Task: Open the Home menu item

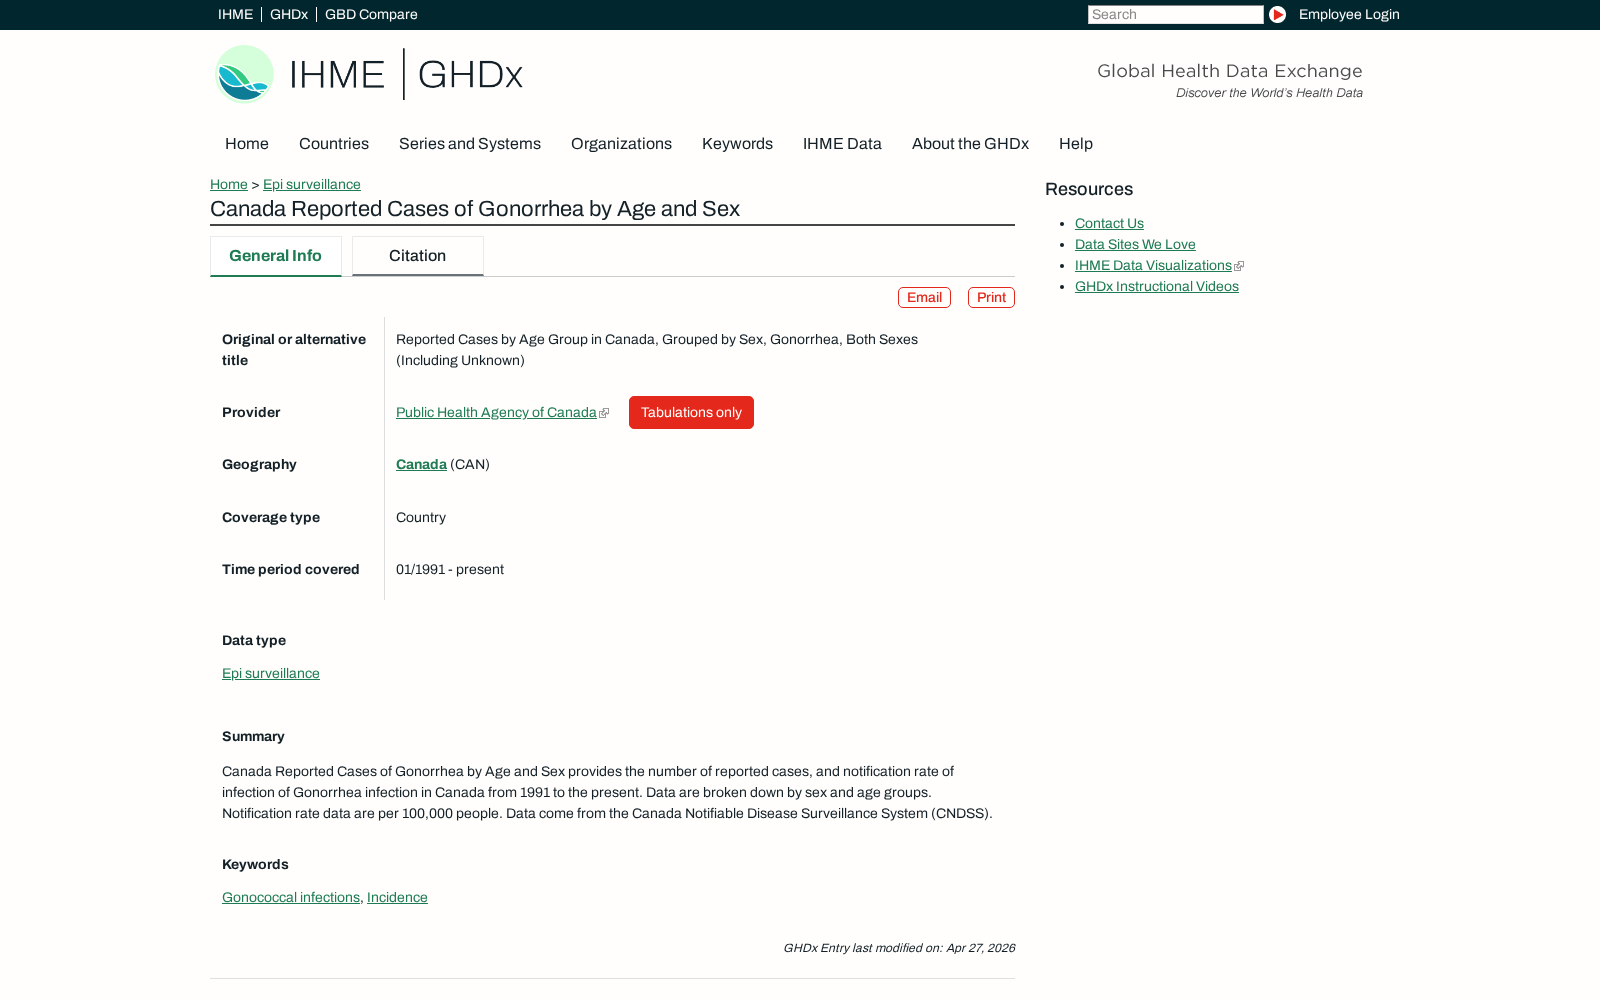Action: tap(247, 144)
